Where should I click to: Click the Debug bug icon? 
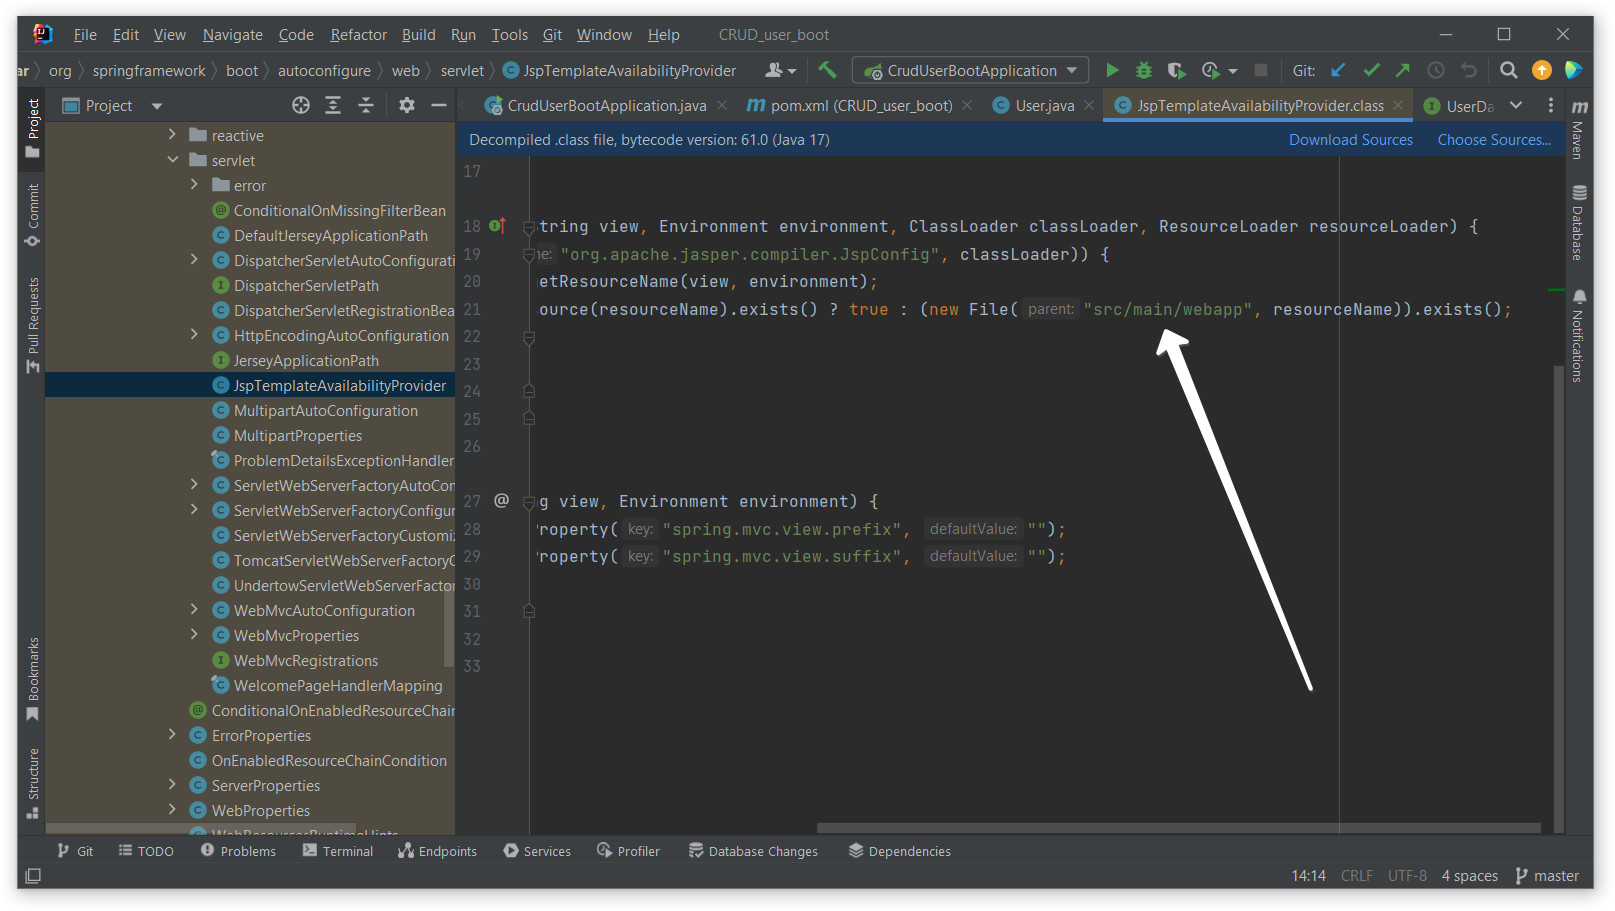(1144, 70)
